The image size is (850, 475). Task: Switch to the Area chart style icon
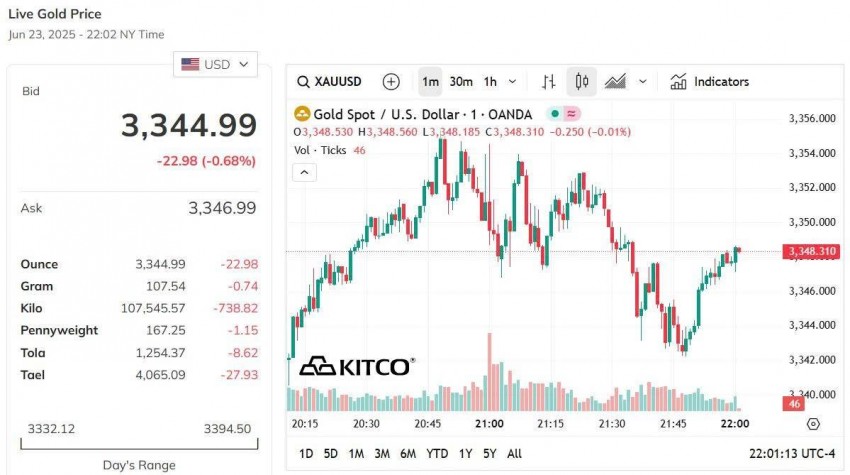(x=616, y=82)
